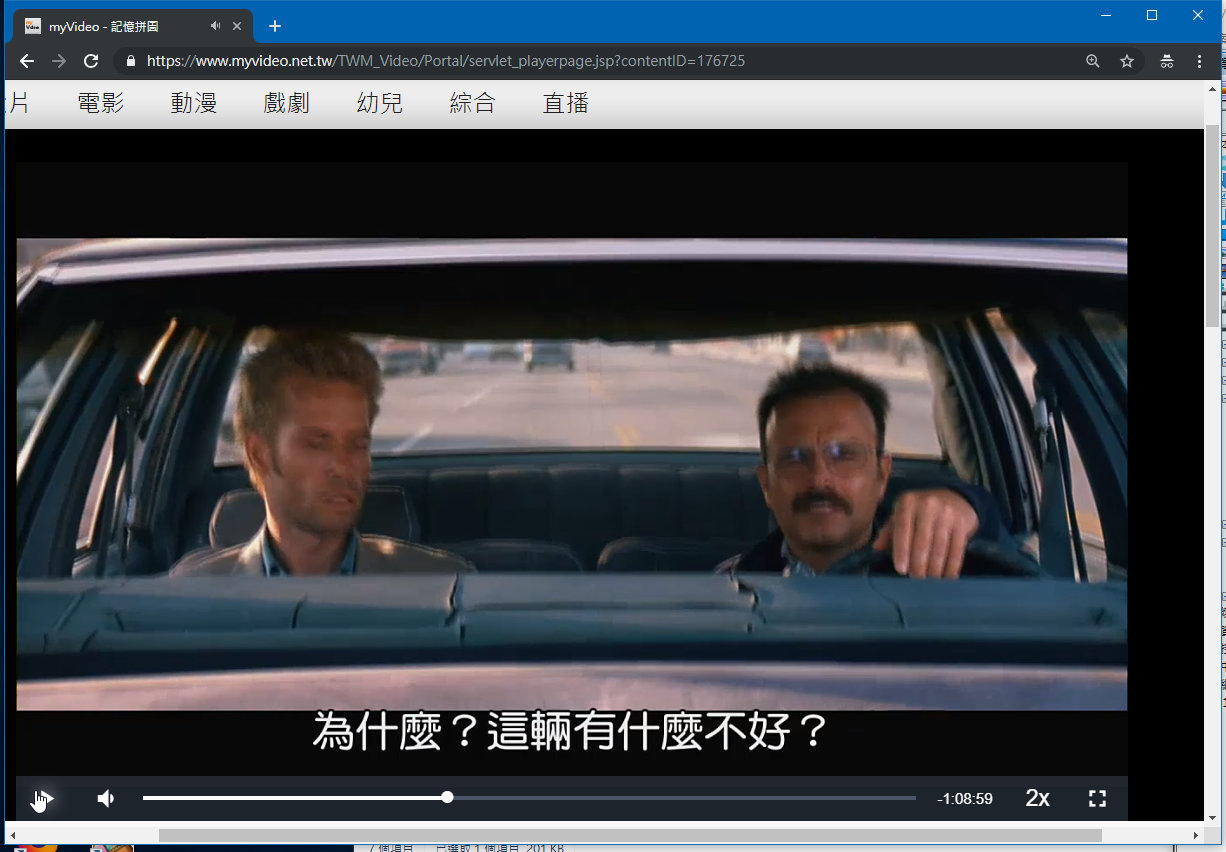Open a new browser tab
1226x852 pixels.
point(275,26)
